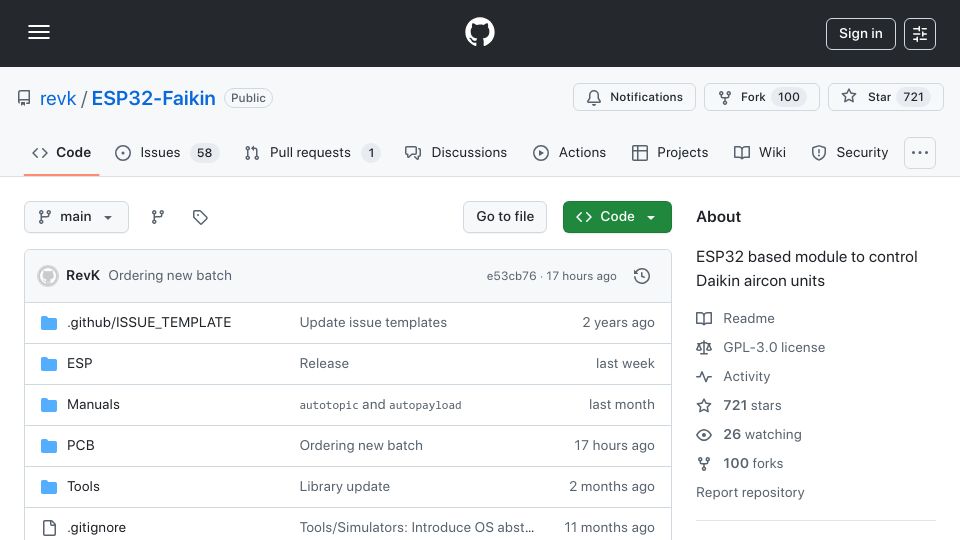Expand additional tabs with ellipsis button
Screen dimensions: 960x540
pos(920,152)
